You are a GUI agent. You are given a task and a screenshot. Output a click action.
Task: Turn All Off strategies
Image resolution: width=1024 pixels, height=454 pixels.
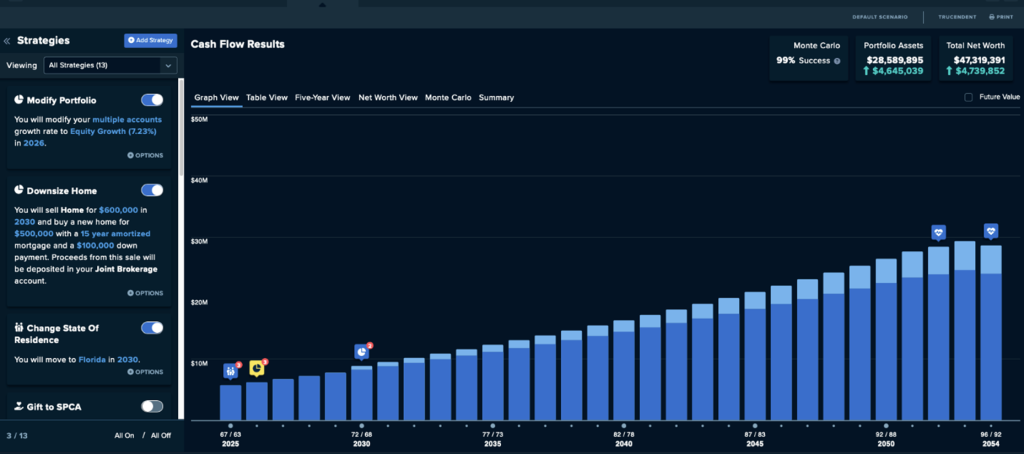pyautogui.click(x=161, y=435)
